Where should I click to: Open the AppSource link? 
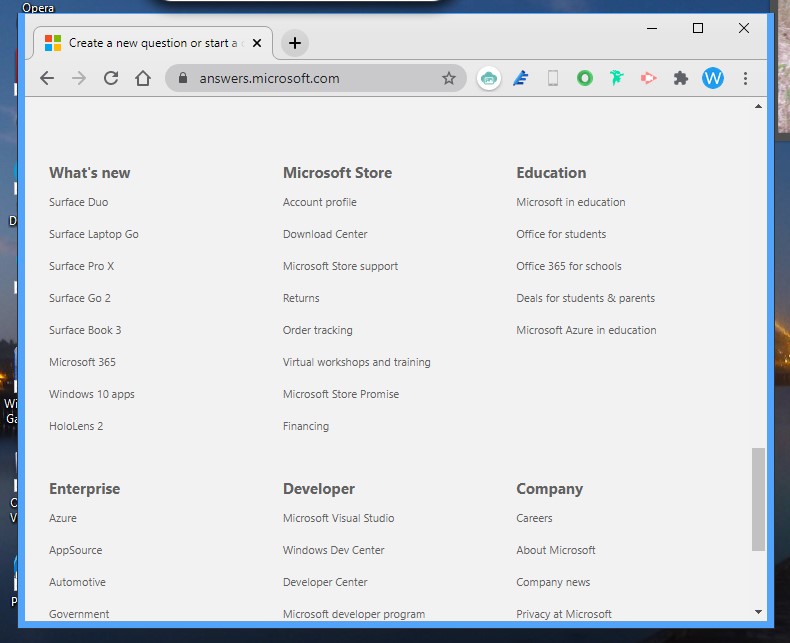point(76,550)
